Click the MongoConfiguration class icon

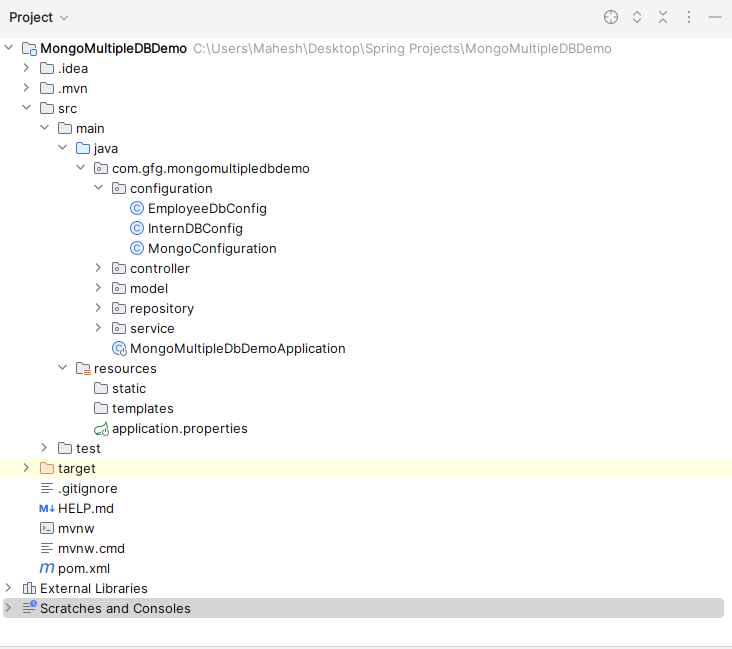pyautogui.click(x=137, y=248)
